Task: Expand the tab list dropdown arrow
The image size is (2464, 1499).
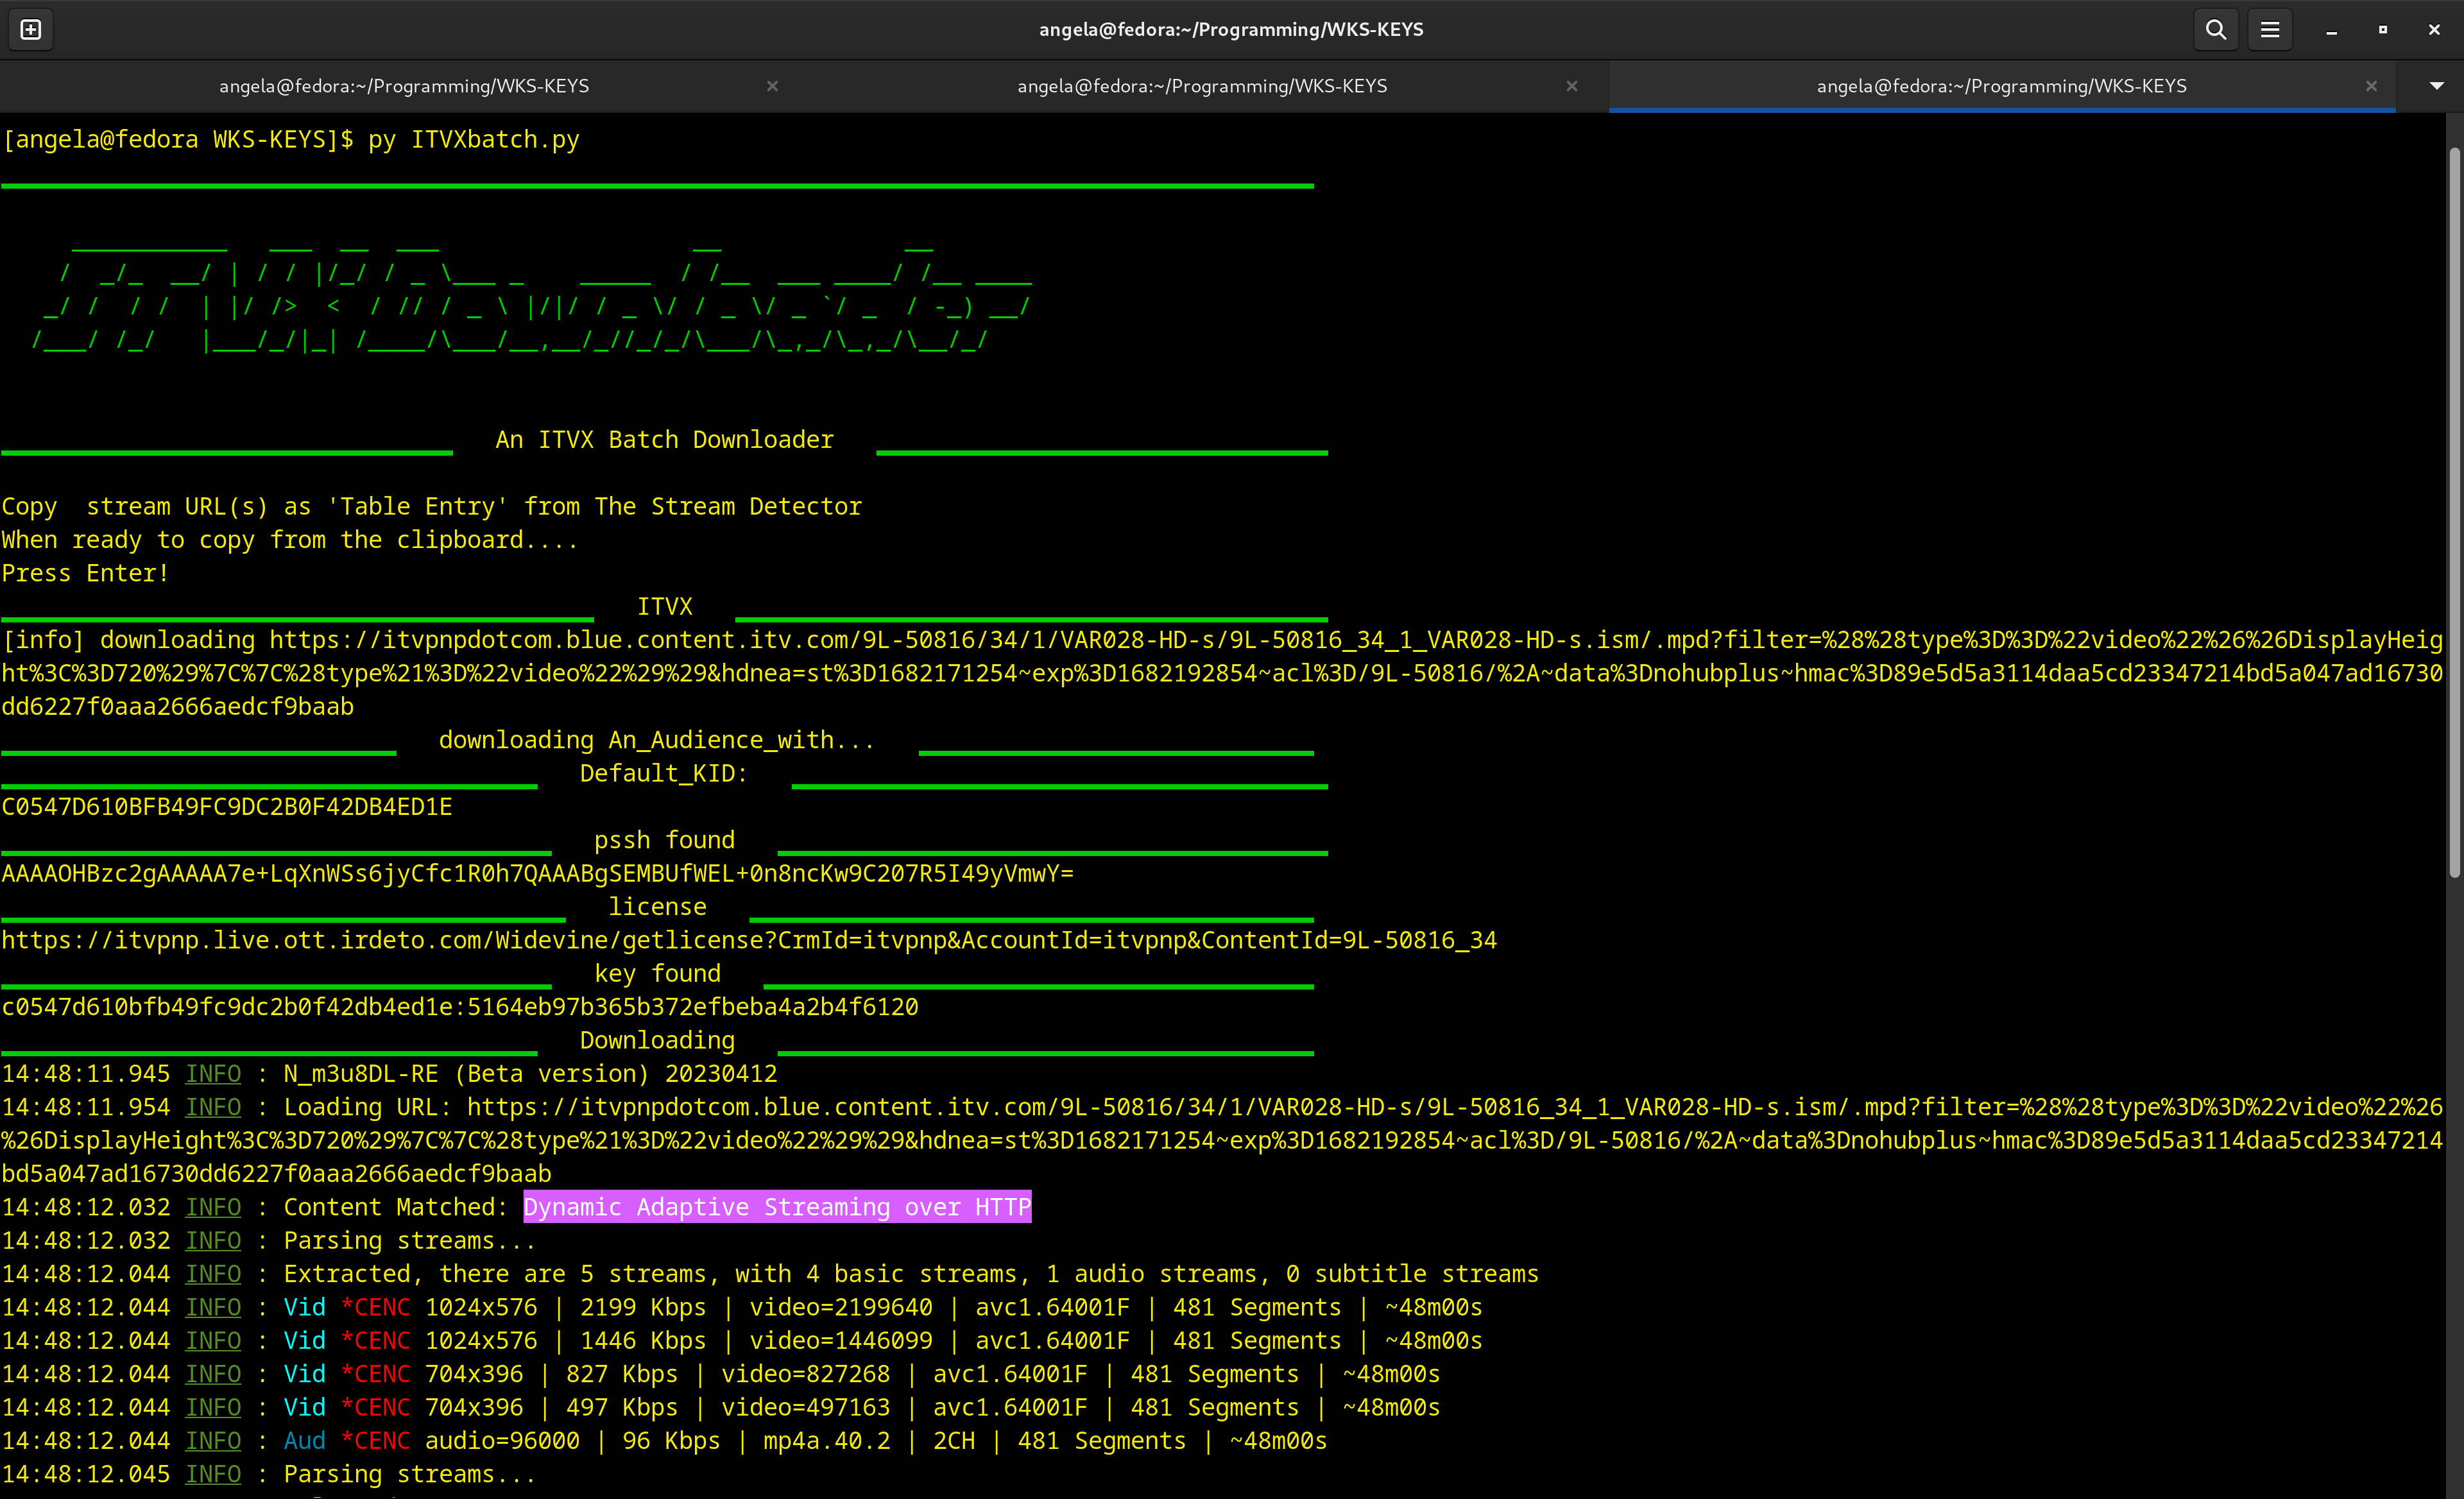Action: tap(2436, 86)
